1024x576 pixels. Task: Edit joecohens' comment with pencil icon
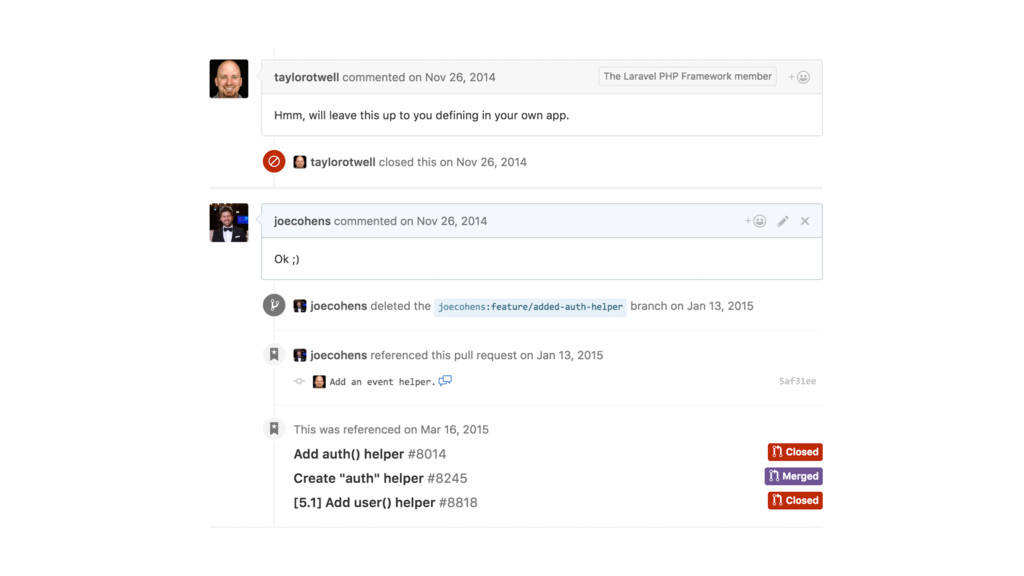782,221
